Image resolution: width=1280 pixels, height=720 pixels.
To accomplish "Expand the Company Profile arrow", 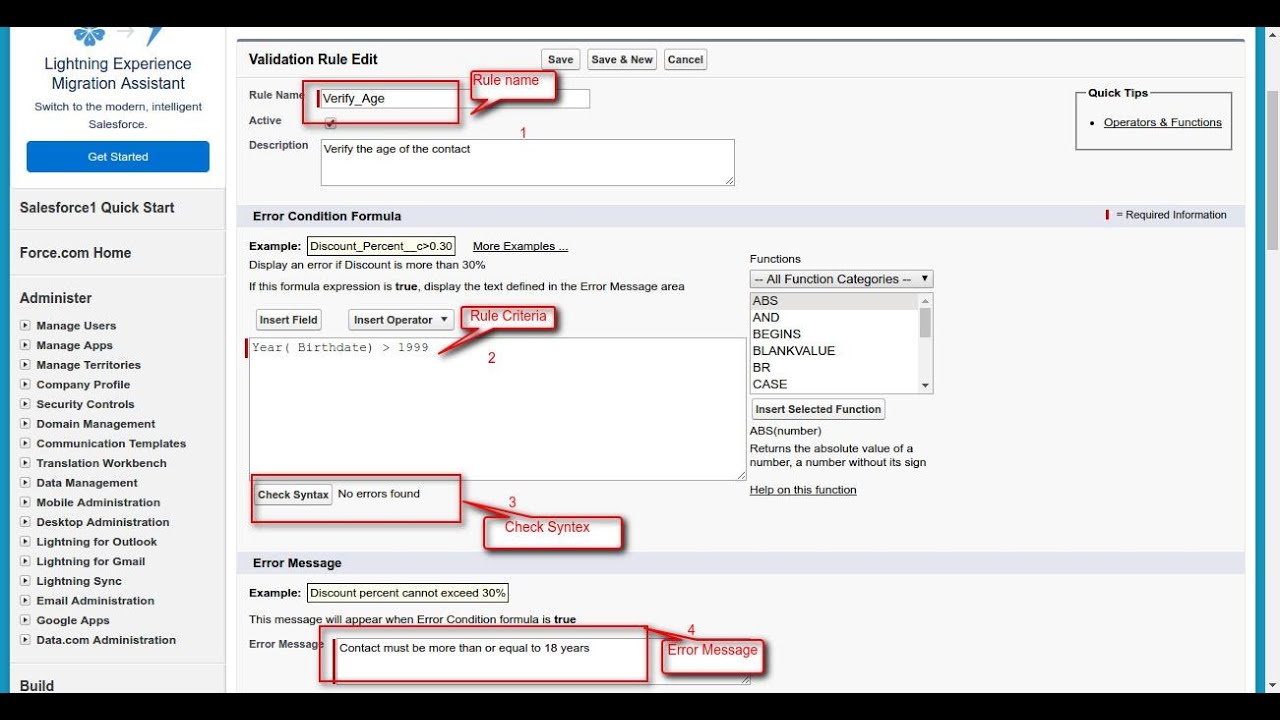I will (25, 384).
